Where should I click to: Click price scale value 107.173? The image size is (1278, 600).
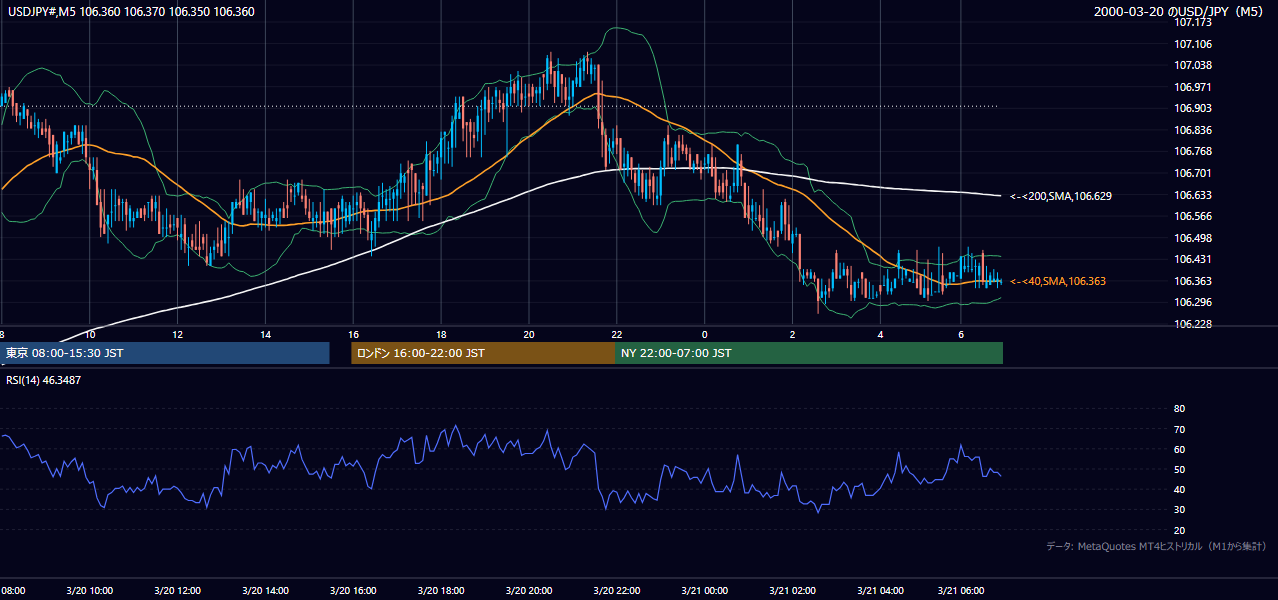point(1193,22)
